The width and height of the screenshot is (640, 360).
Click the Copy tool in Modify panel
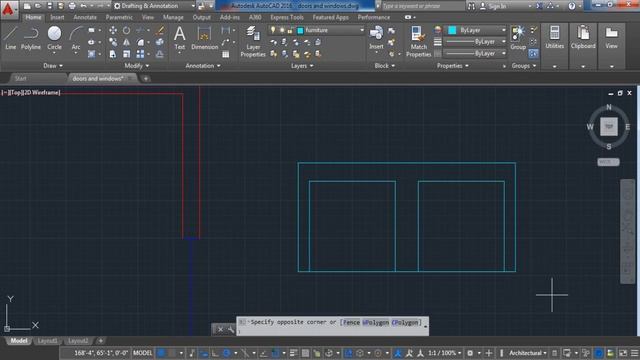(113, 42)
